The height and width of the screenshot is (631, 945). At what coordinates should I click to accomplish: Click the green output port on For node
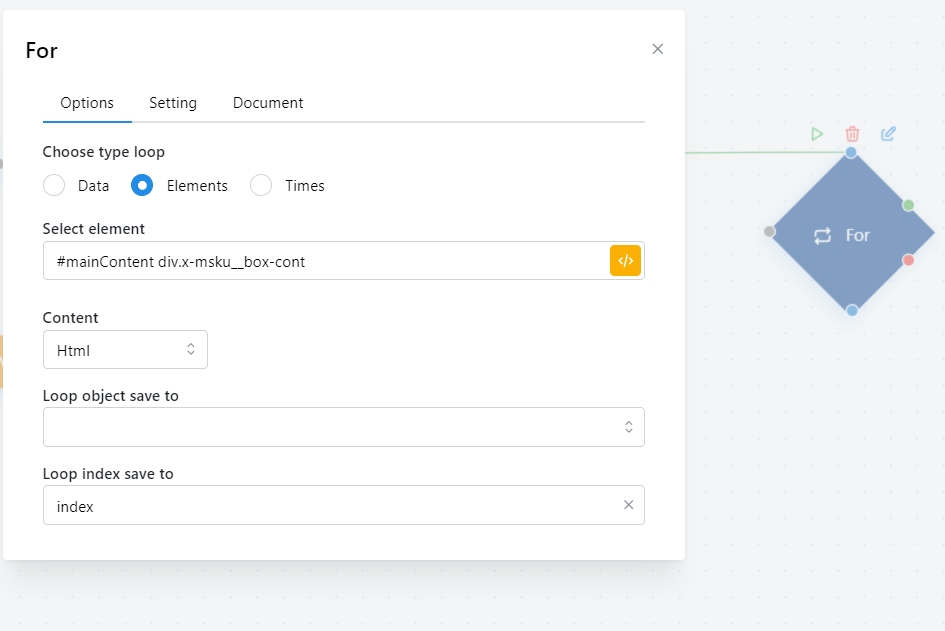(x=908, y=205)
